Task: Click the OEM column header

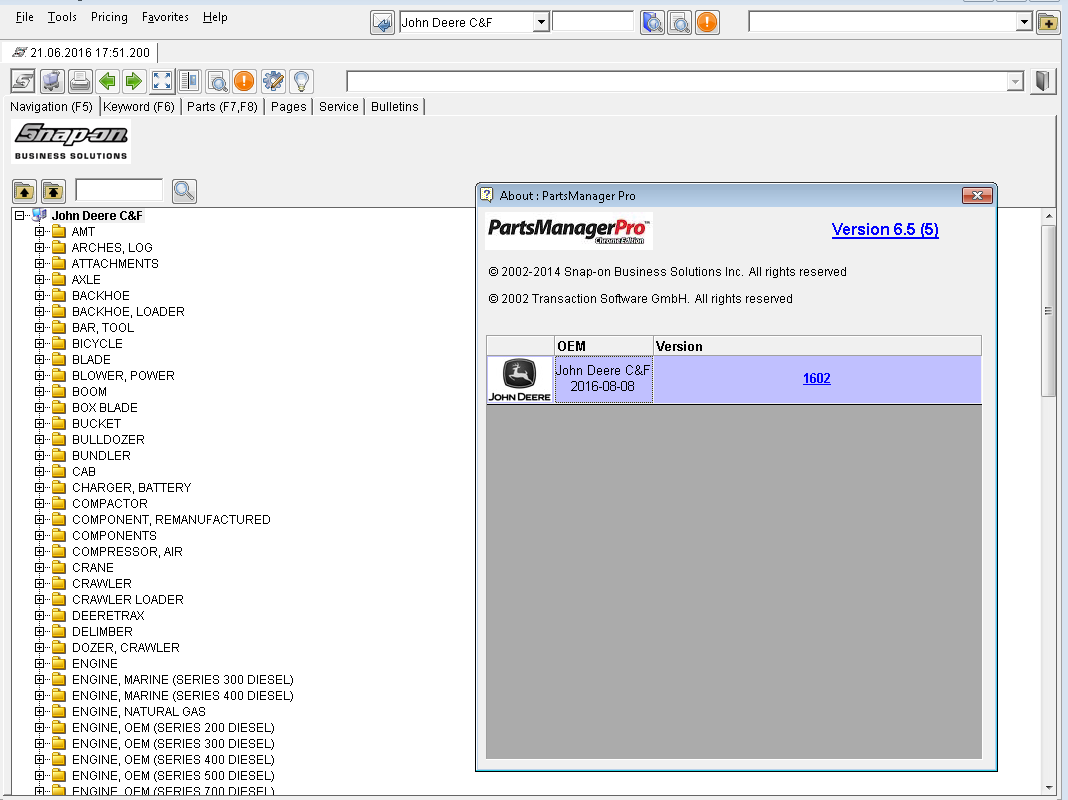Action: pos(603,346)
